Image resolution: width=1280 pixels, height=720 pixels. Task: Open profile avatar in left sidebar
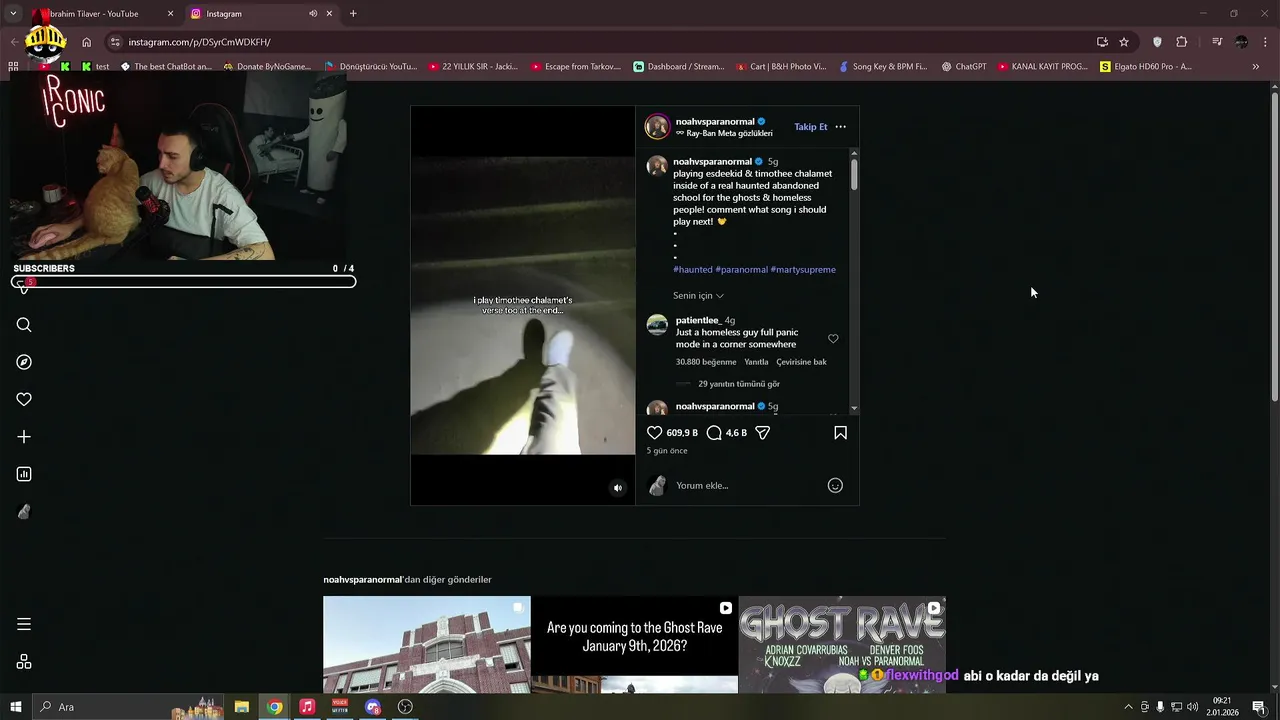(x=24, y=512)
